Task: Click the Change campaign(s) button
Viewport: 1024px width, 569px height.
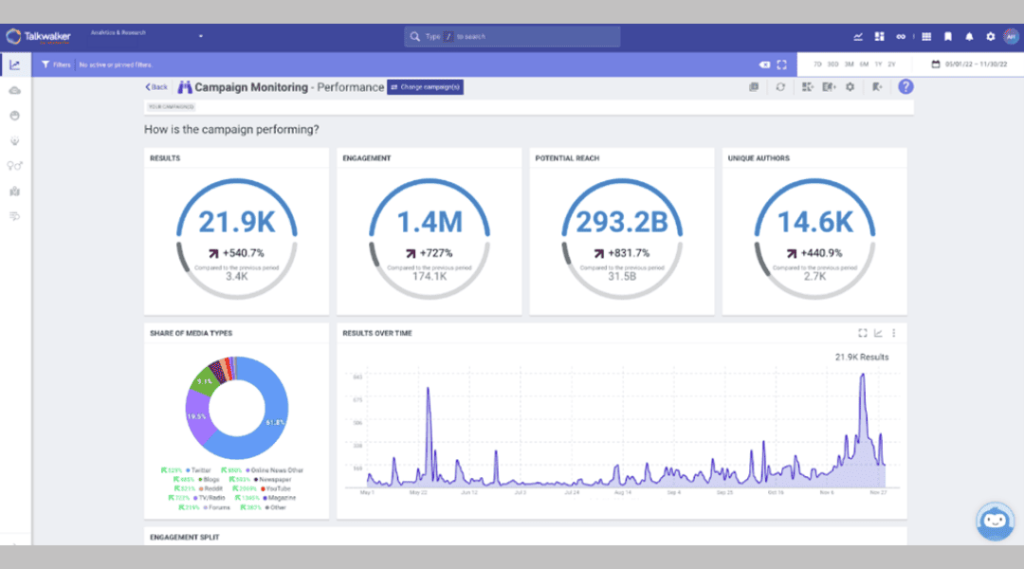Action: (x=426, y=87)
